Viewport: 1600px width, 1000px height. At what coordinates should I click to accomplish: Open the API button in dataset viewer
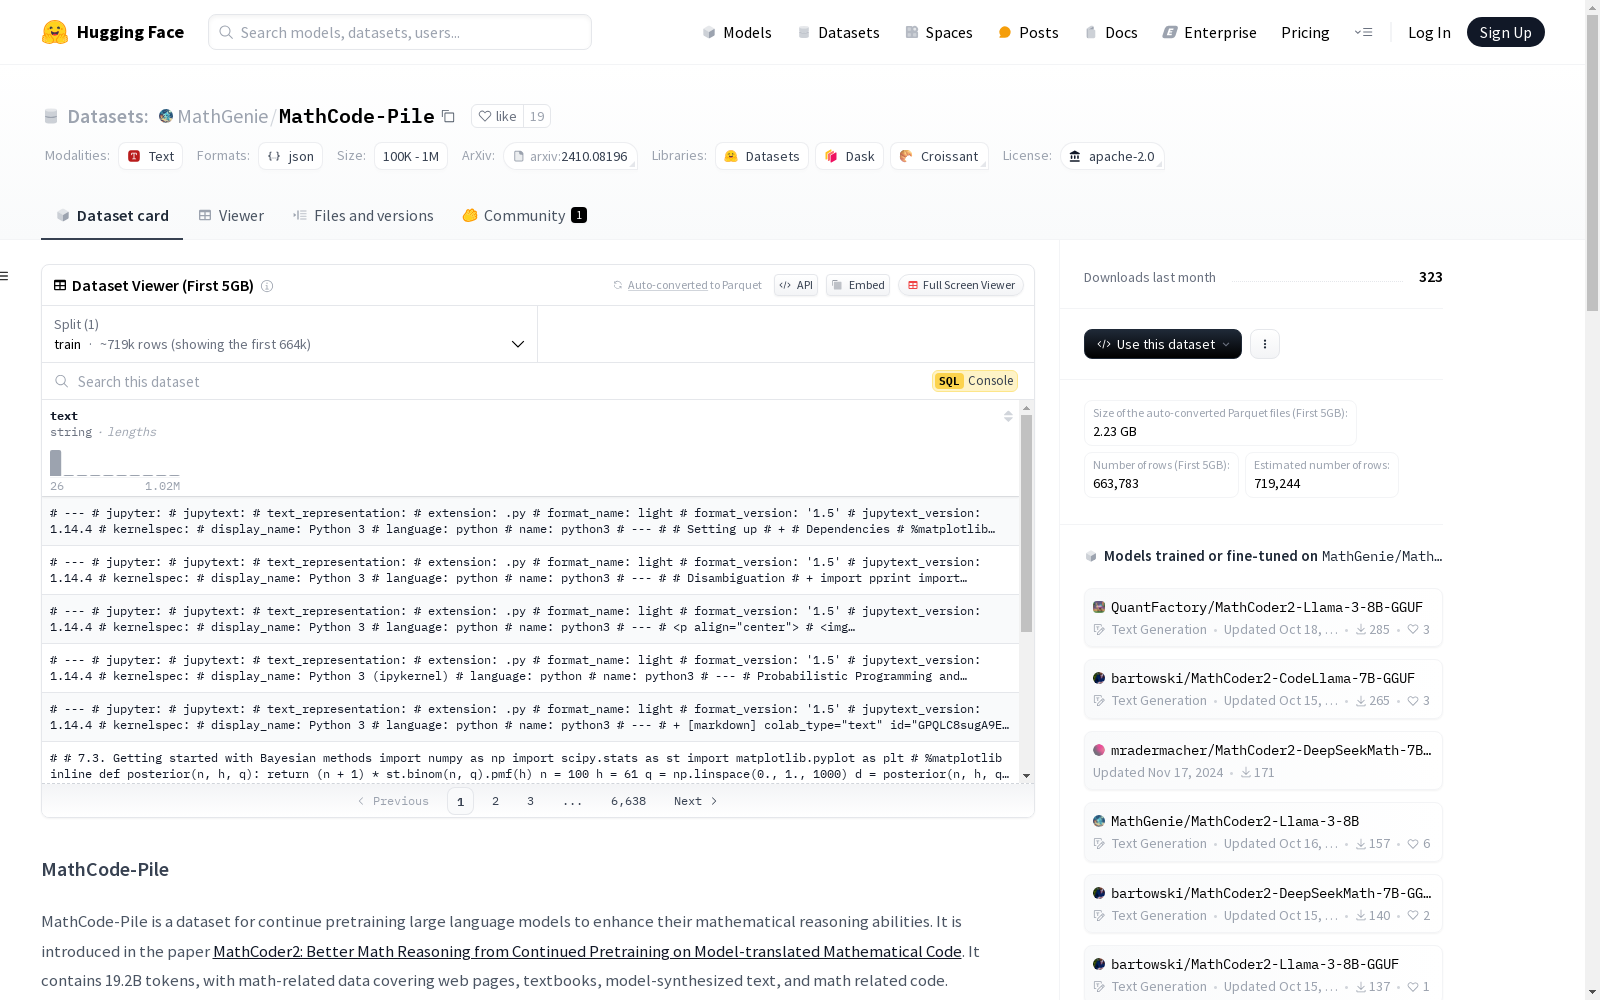coord(796,285)
